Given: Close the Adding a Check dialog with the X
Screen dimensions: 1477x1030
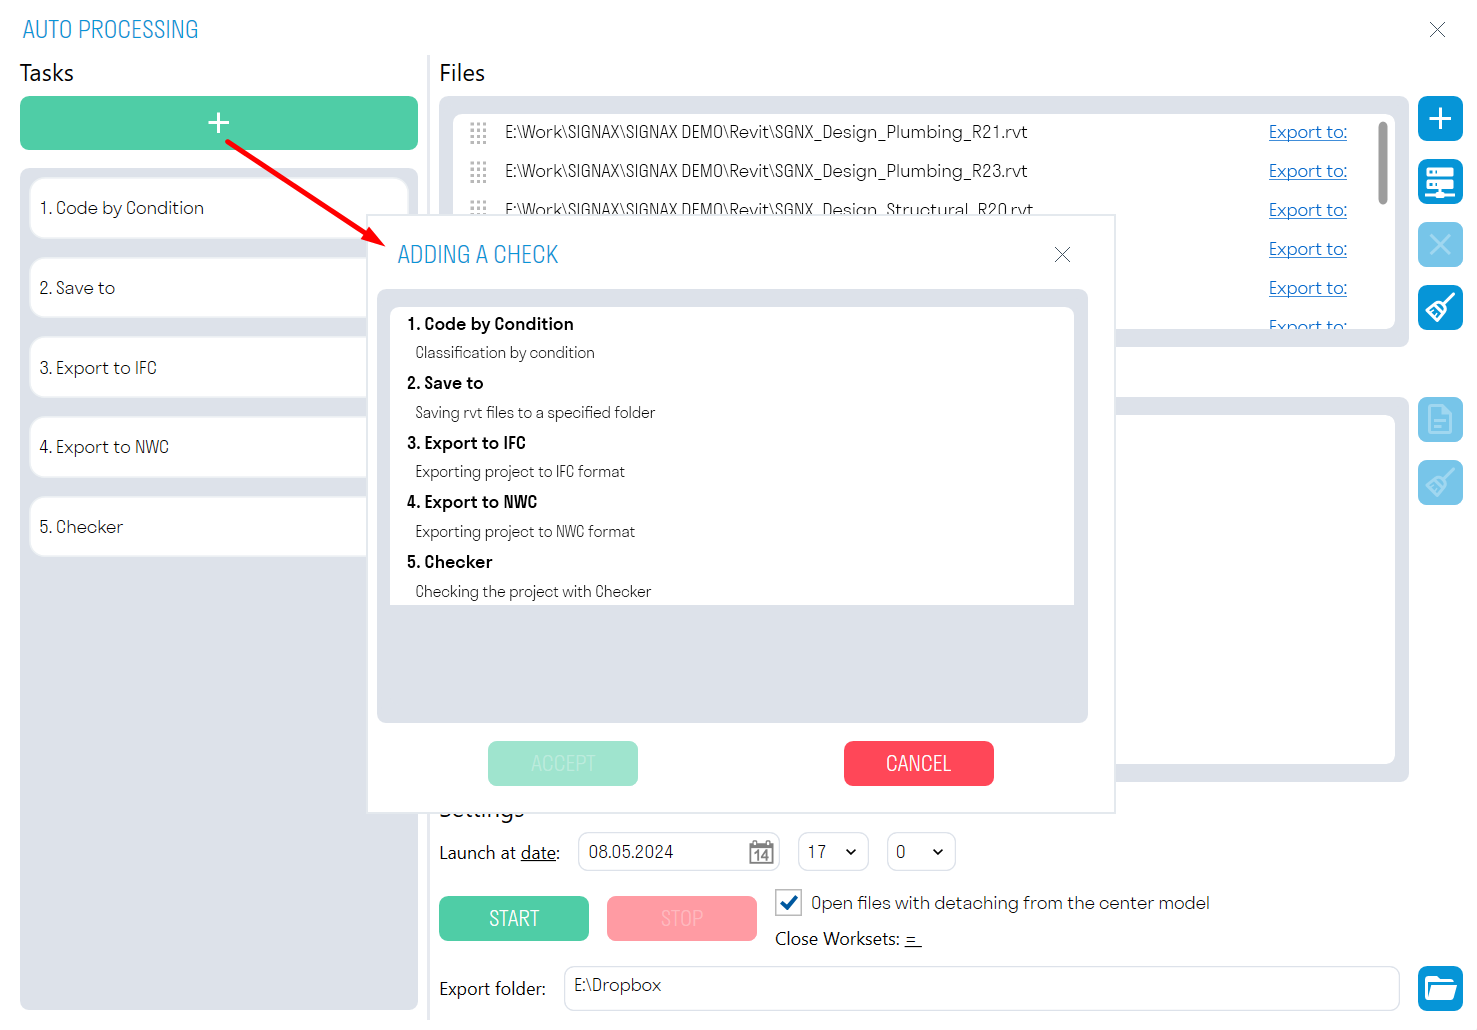Looking at the screenshot, I should pyautogui.click(x=1062, y=255).
